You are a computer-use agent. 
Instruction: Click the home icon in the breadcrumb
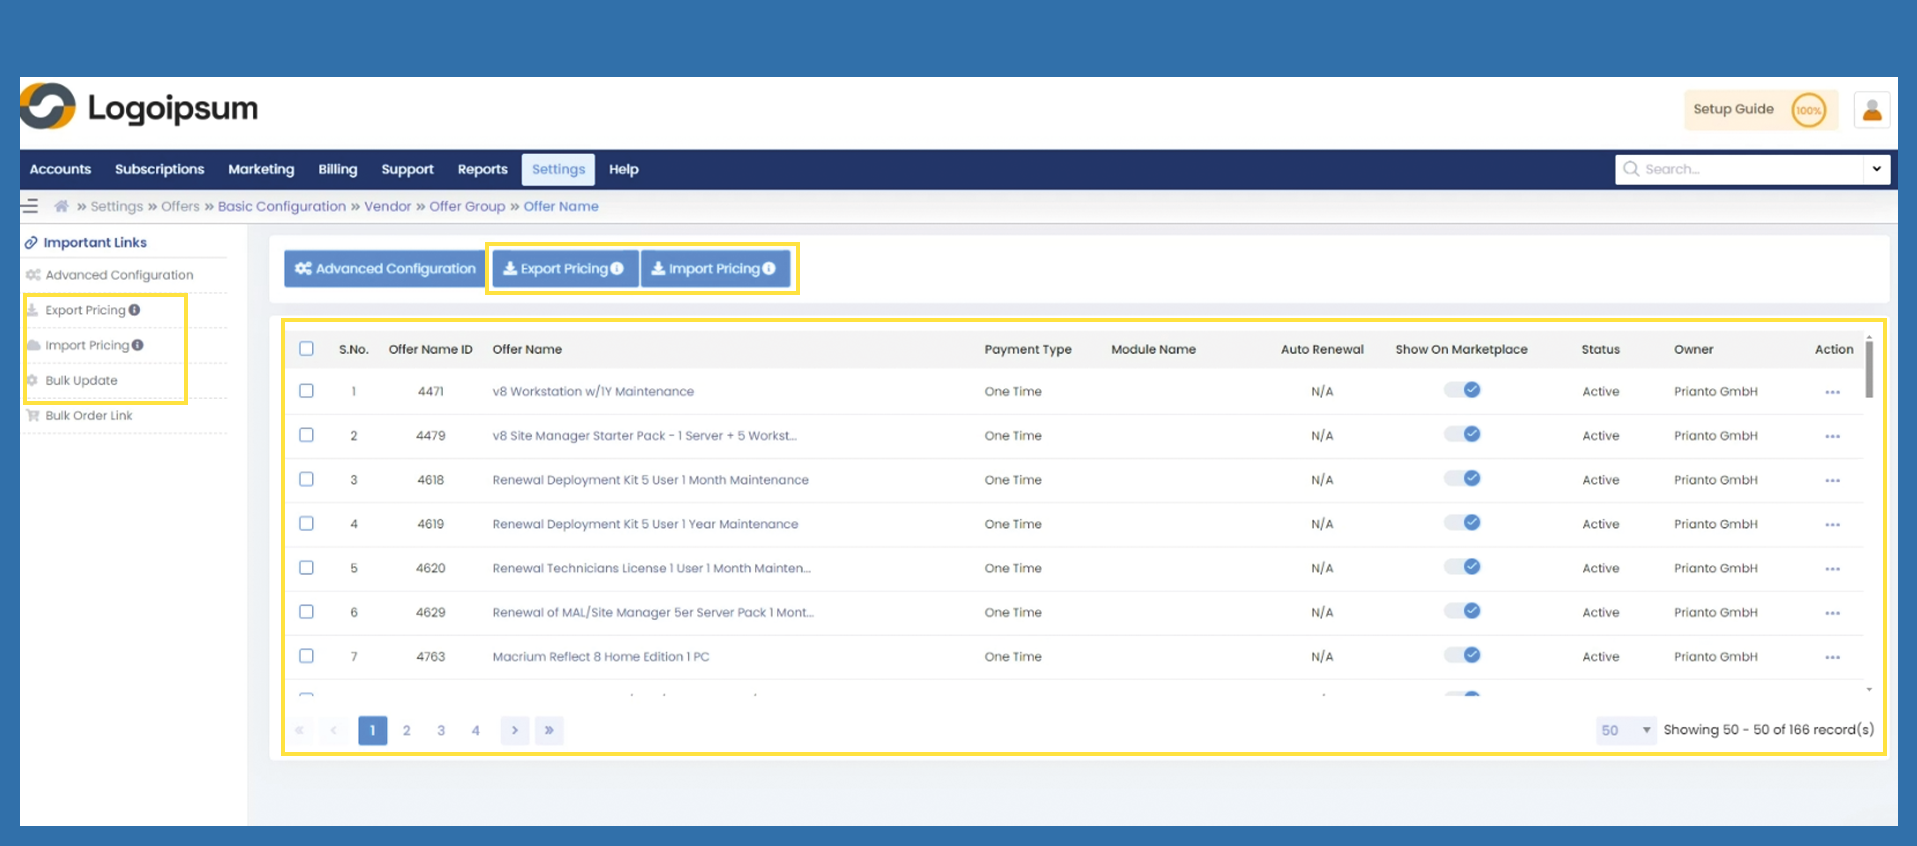click(61, 206)
